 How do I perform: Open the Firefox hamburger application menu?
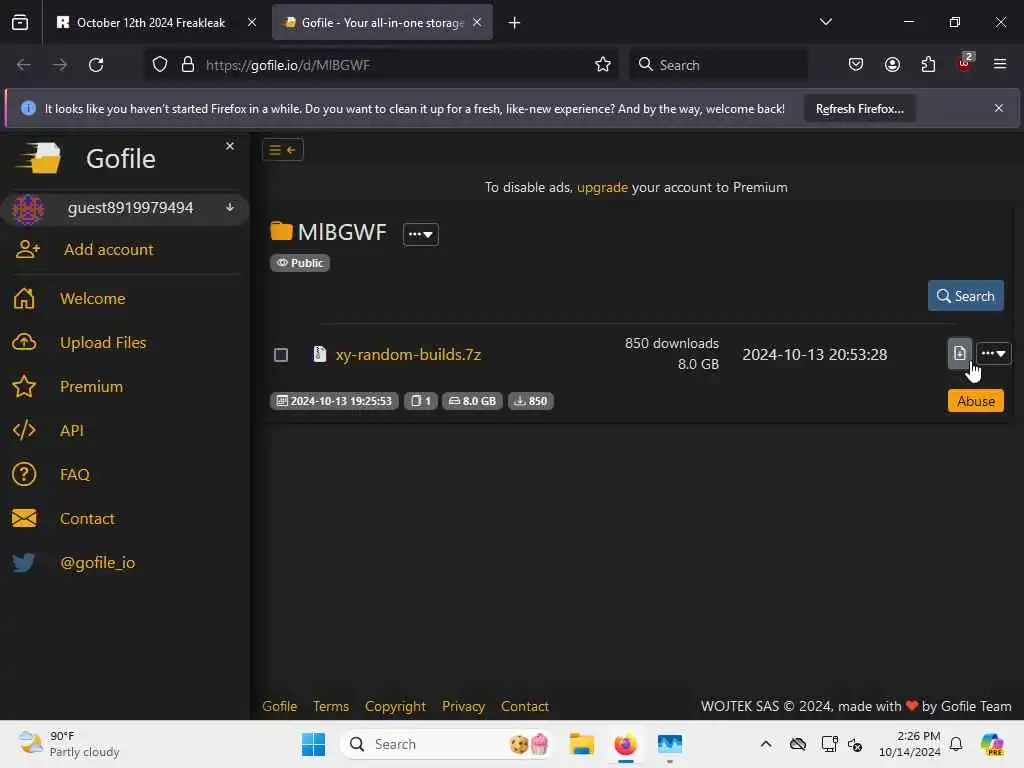click(x=1000, y=64)
